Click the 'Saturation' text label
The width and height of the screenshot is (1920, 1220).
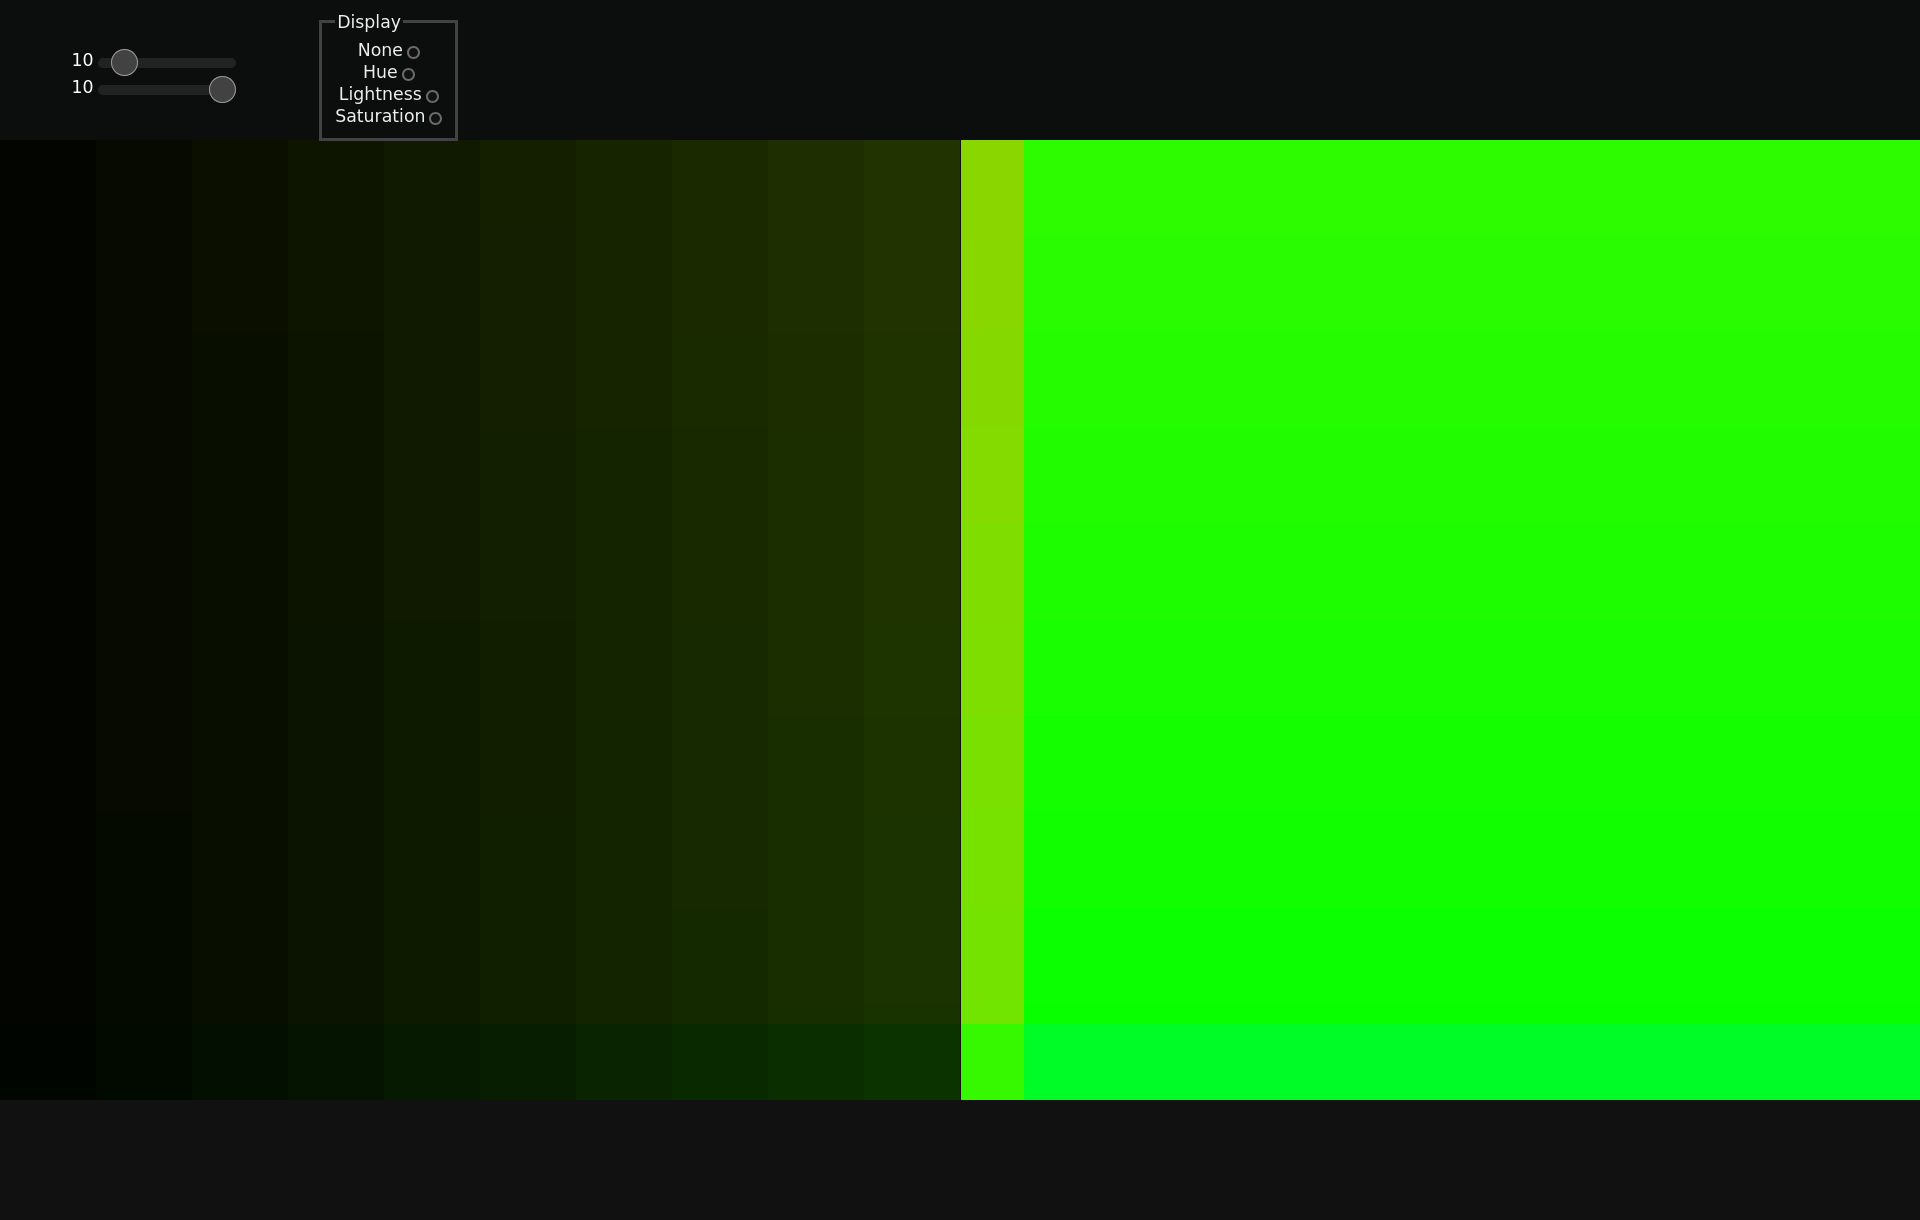click(379, 116)
